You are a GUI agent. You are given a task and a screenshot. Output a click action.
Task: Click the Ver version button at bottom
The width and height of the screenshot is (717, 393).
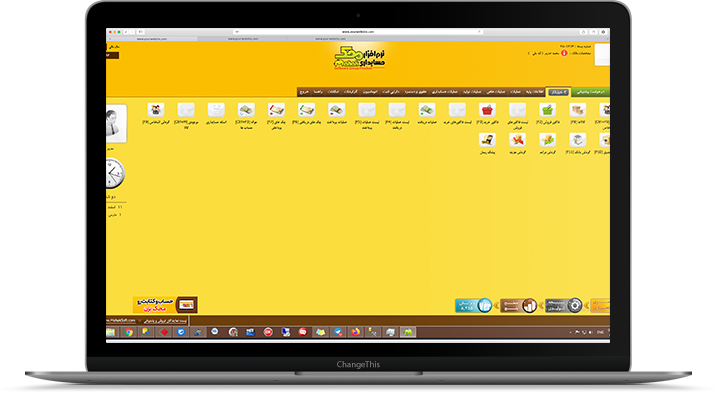click(473, 305)
